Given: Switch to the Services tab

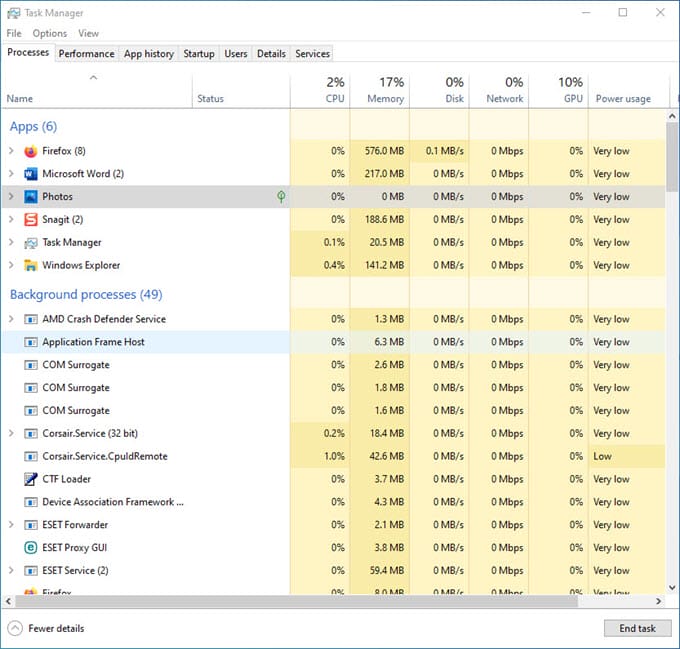Looking at the screenshot, I should [x=312, y=54].
